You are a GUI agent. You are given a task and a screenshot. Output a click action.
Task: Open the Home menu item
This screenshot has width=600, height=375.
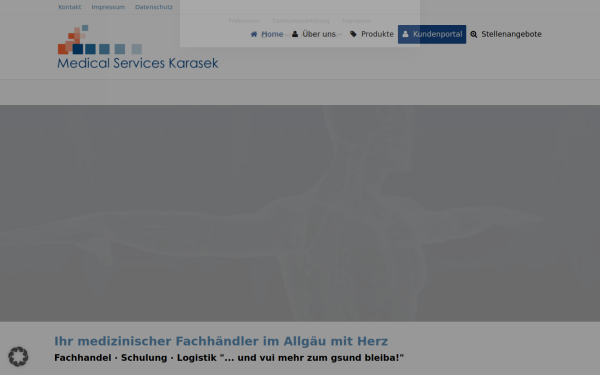coord(267,34)
